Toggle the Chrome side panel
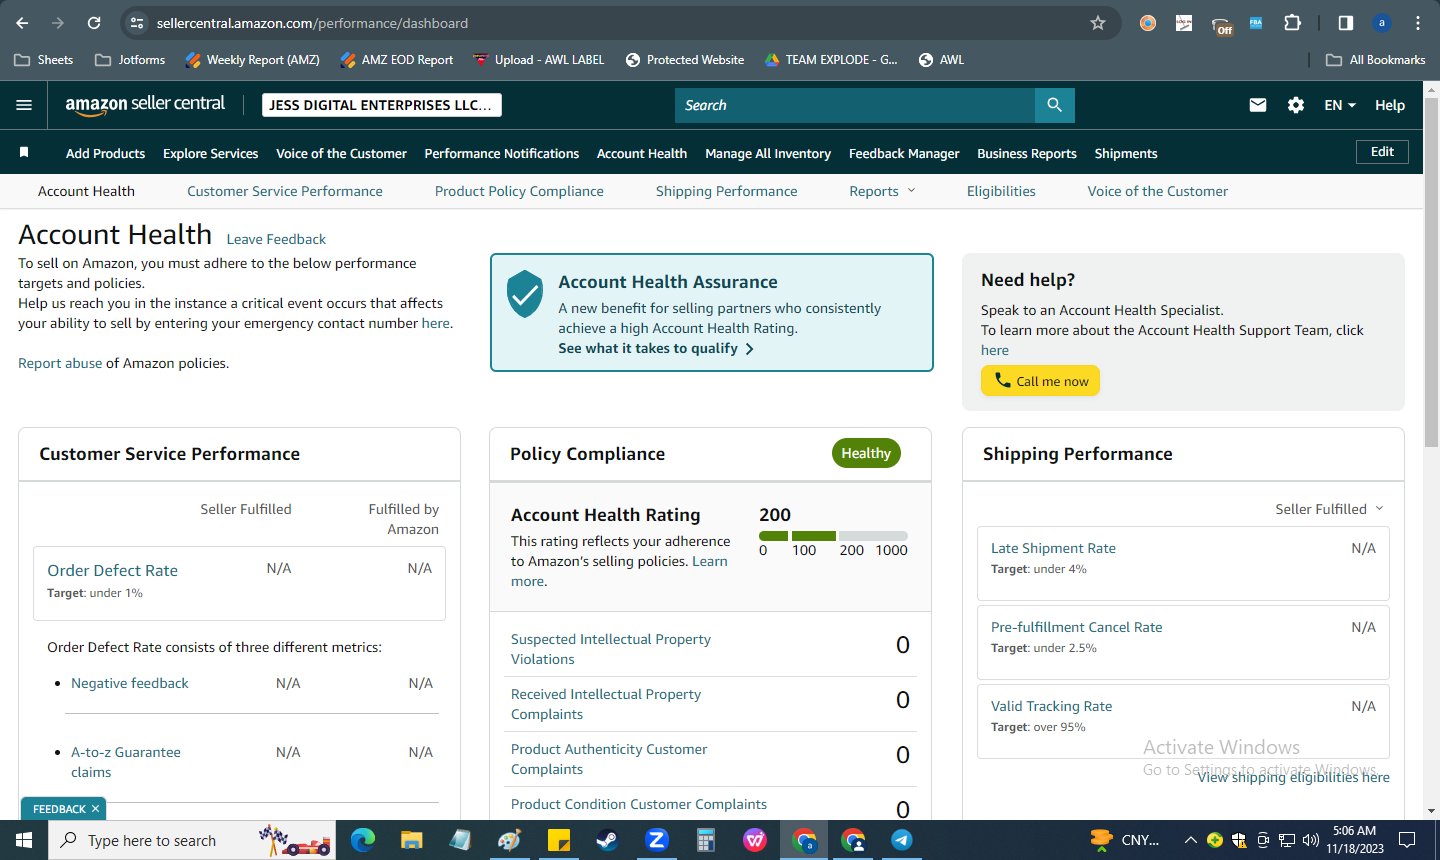Screen dimensions: 1440x860 [1346, 23]
